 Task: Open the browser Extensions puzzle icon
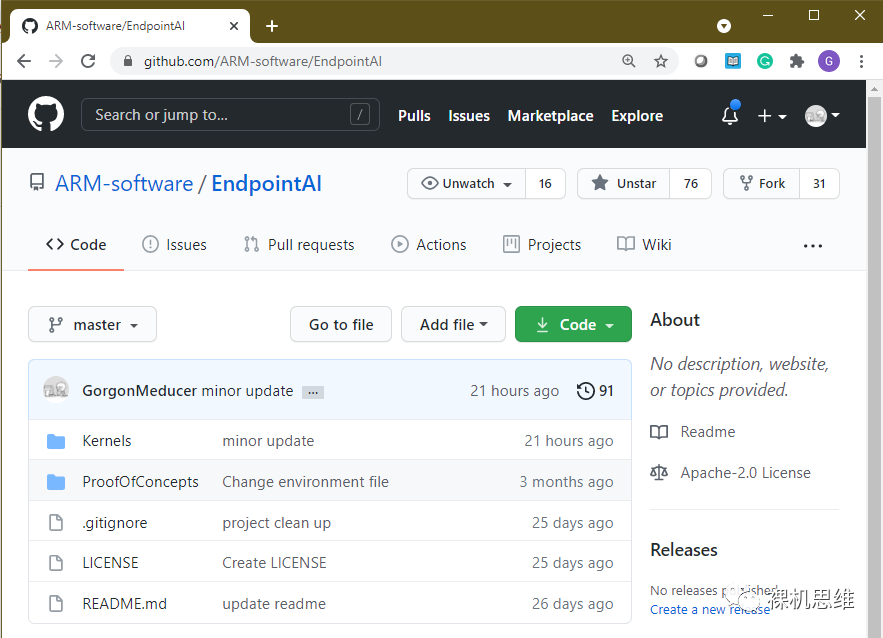coord(796,61)
